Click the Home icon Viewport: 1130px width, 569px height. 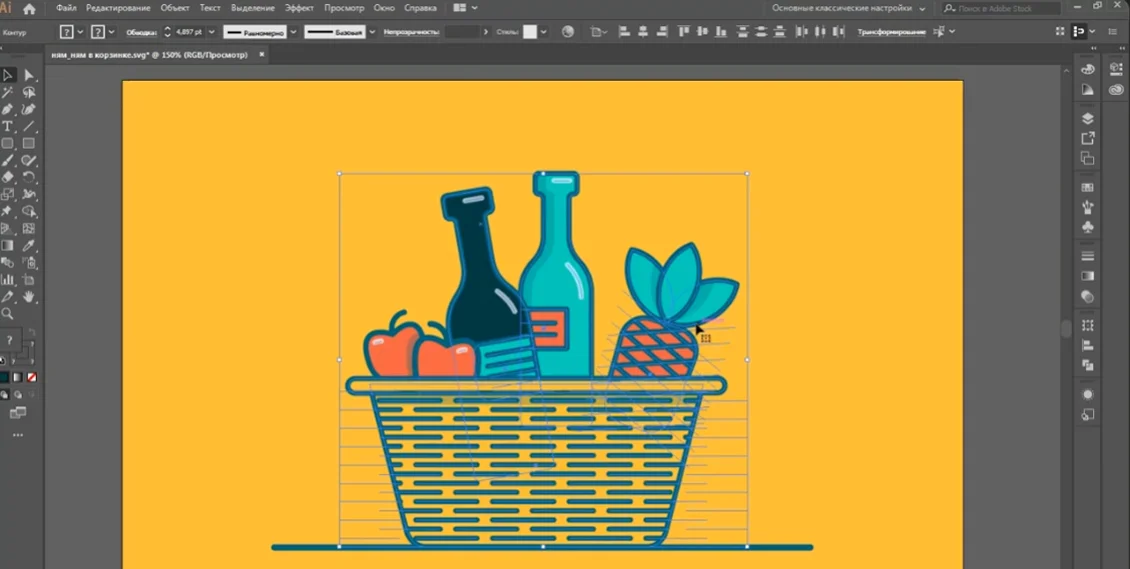[x=30, y=9]
